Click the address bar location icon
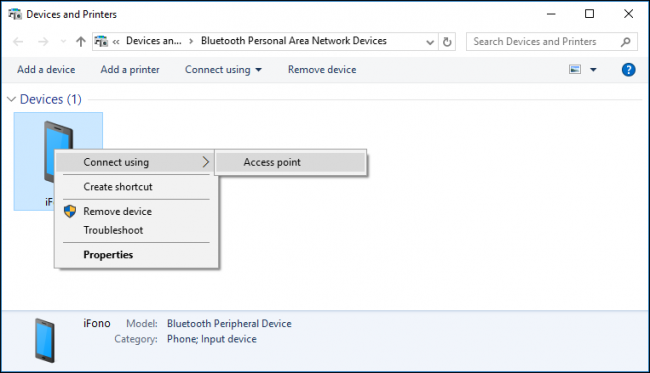650x373 pixels. tap(101, 41)
